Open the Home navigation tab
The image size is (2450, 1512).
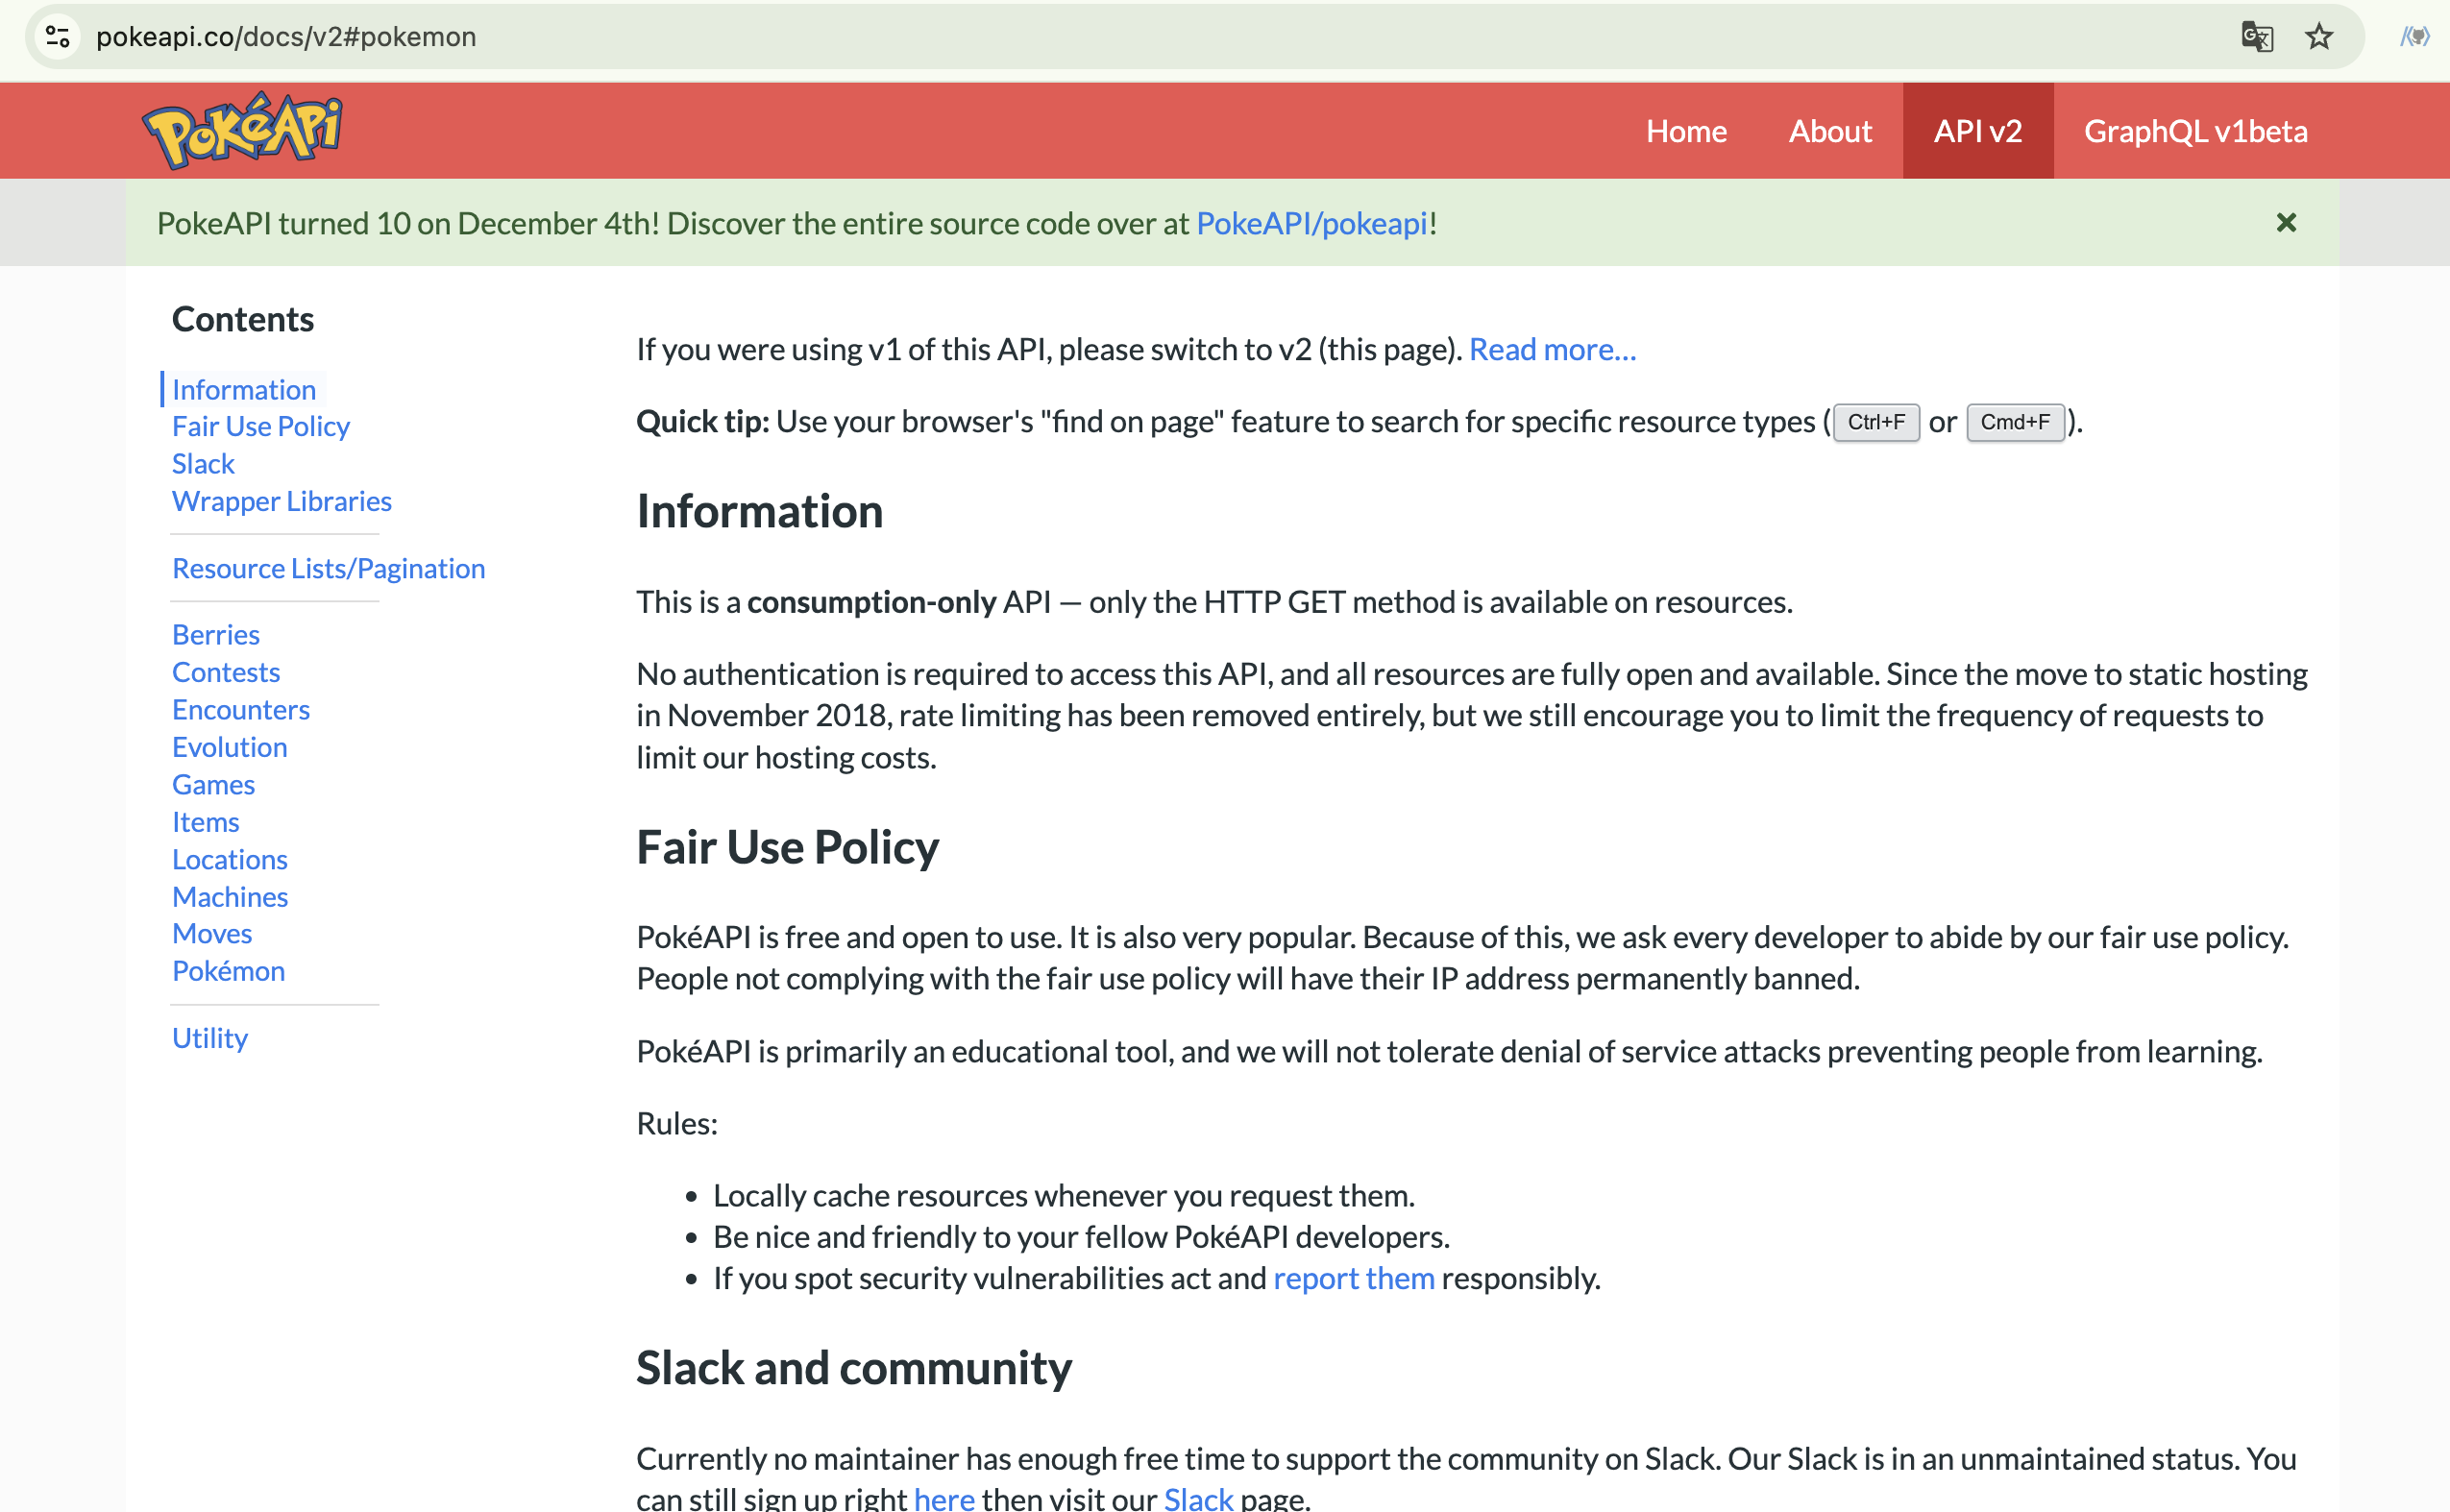coord(1686,131)
